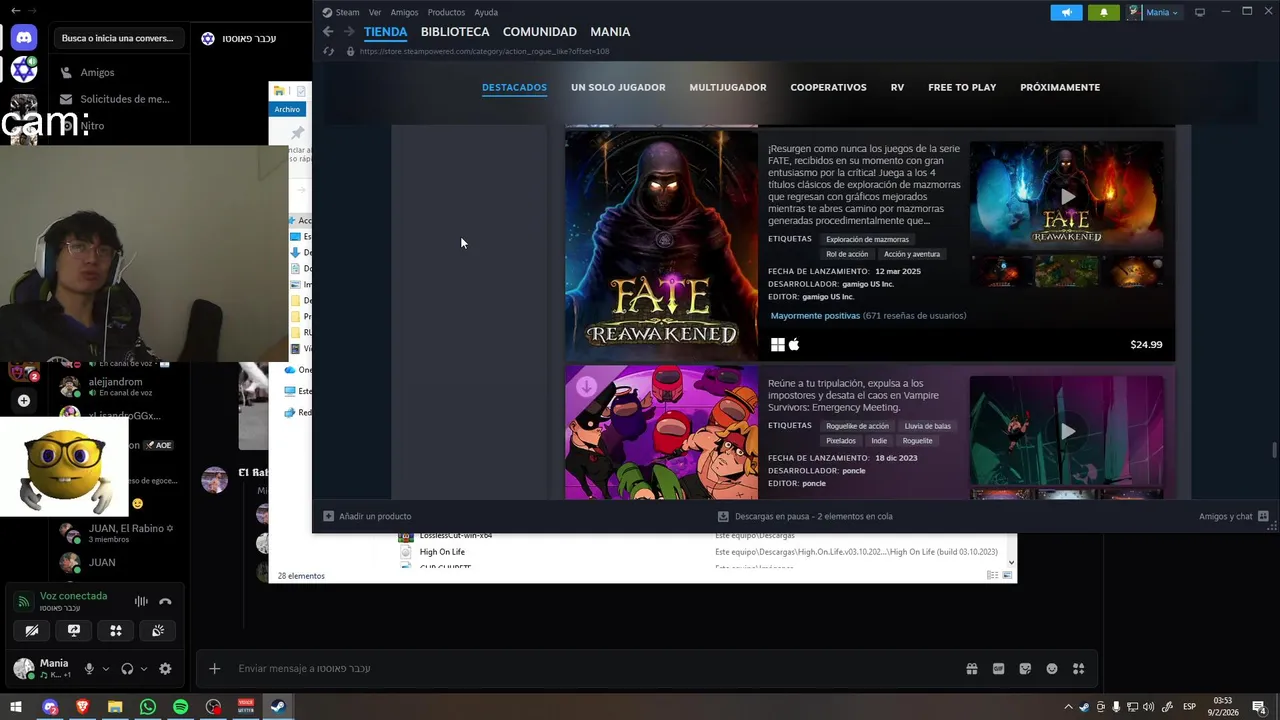Switch Steam to Big Picture mode

[x=1200, y=12]
